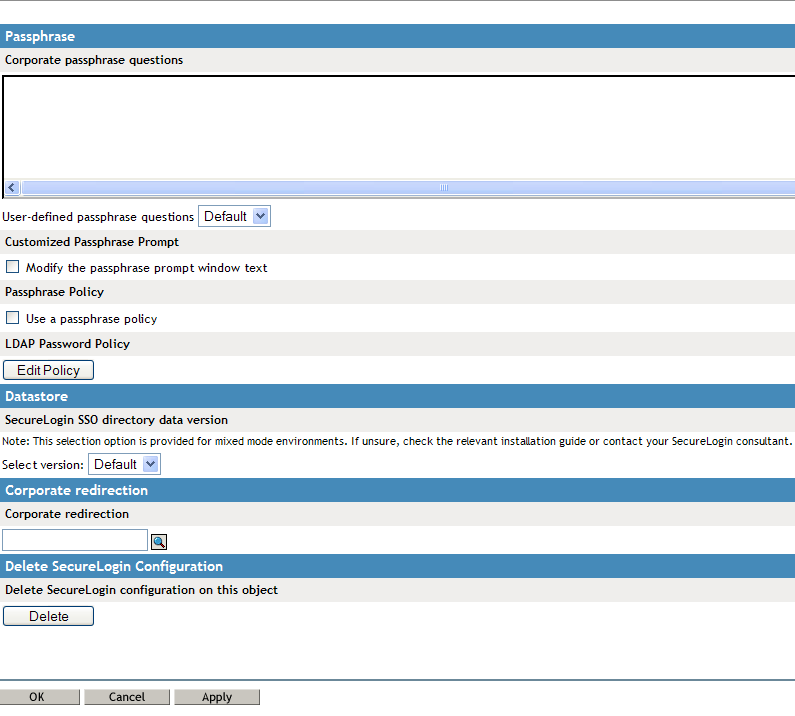Image resolution: width=795 pixels, height=716 pixels.
Task: Open the Corporate redirection object browser icon
Action: (x=159, y=542)
